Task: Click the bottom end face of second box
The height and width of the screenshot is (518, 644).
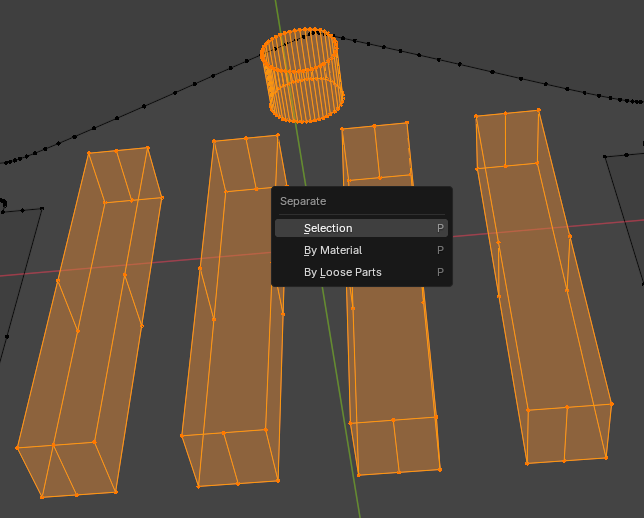Action: point(230,458)
